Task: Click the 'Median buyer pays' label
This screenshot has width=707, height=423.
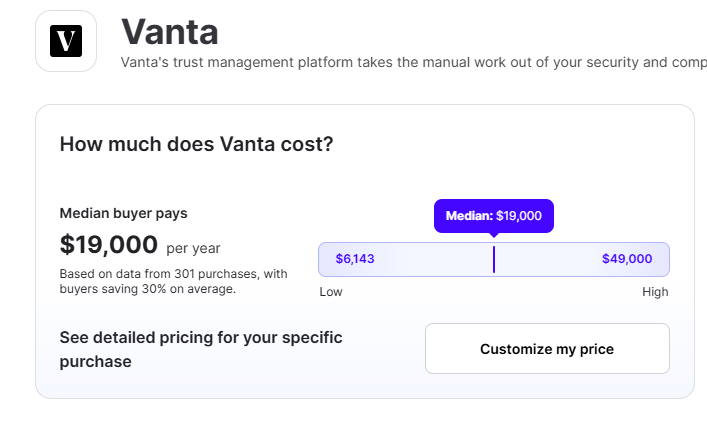Action: [x=124, y=213]
